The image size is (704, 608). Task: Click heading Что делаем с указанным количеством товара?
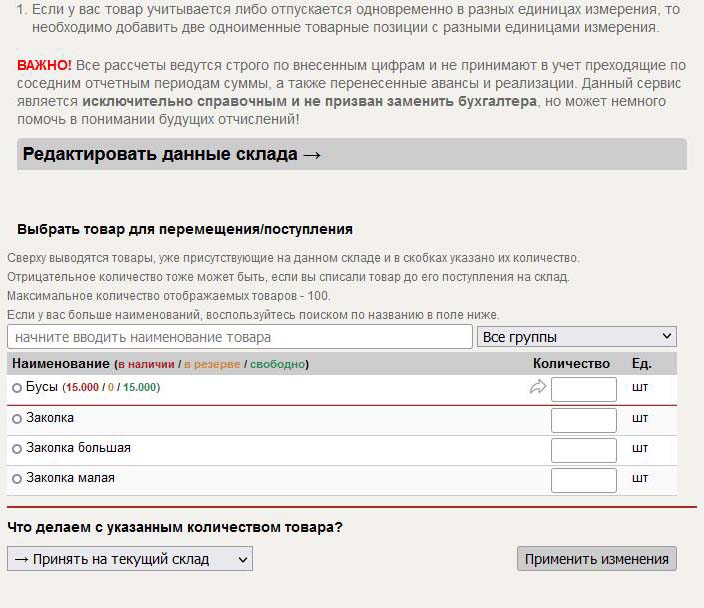175,527
